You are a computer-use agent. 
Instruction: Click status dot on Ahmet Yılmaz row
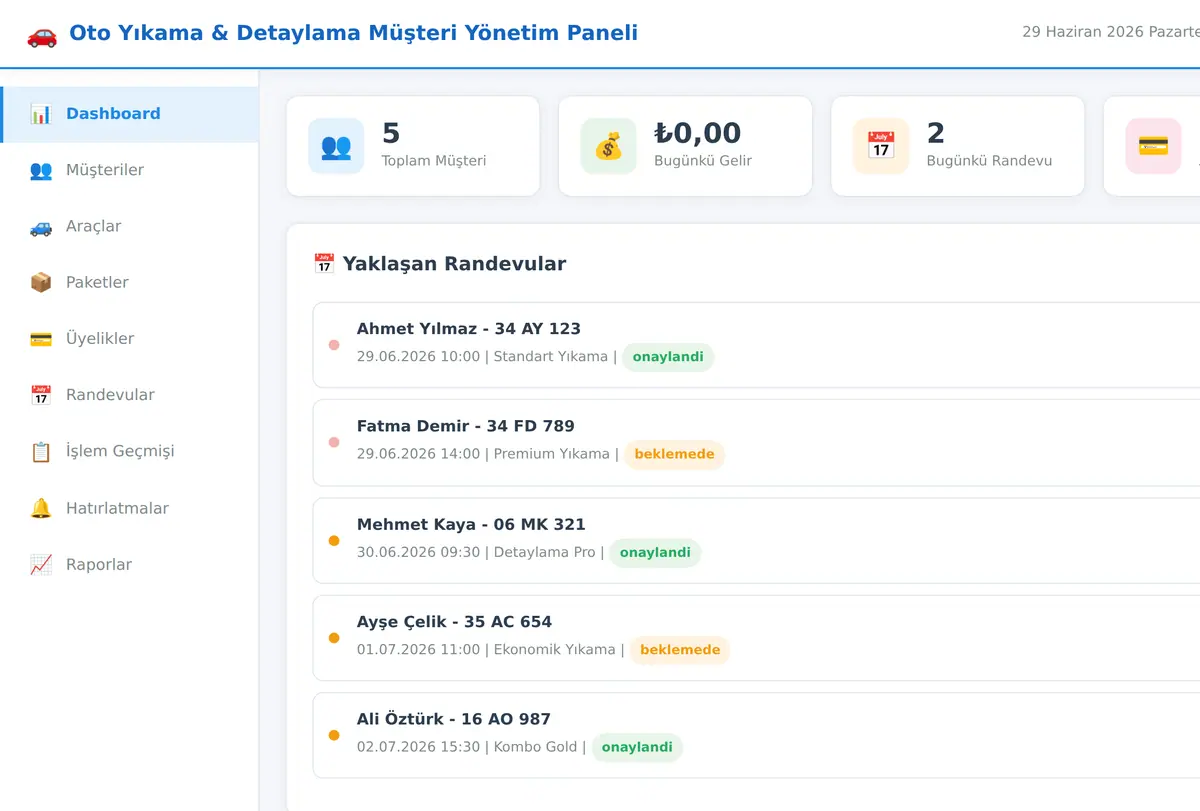click(x=334, y=345)
